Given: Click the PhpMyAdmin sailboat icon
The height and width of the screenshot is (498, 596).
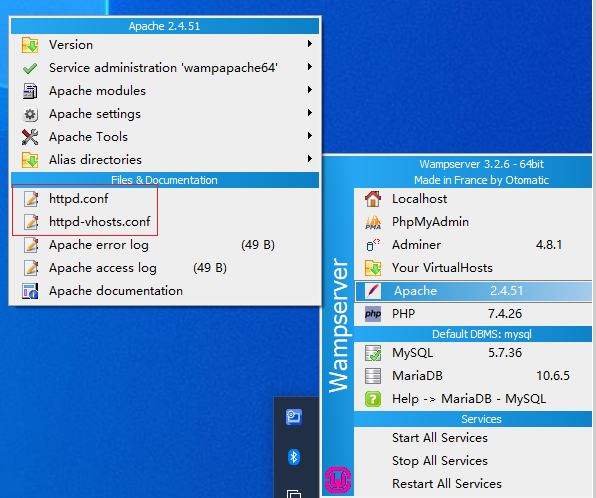Looking at the screenshot, I should click(x=373, y=222).
